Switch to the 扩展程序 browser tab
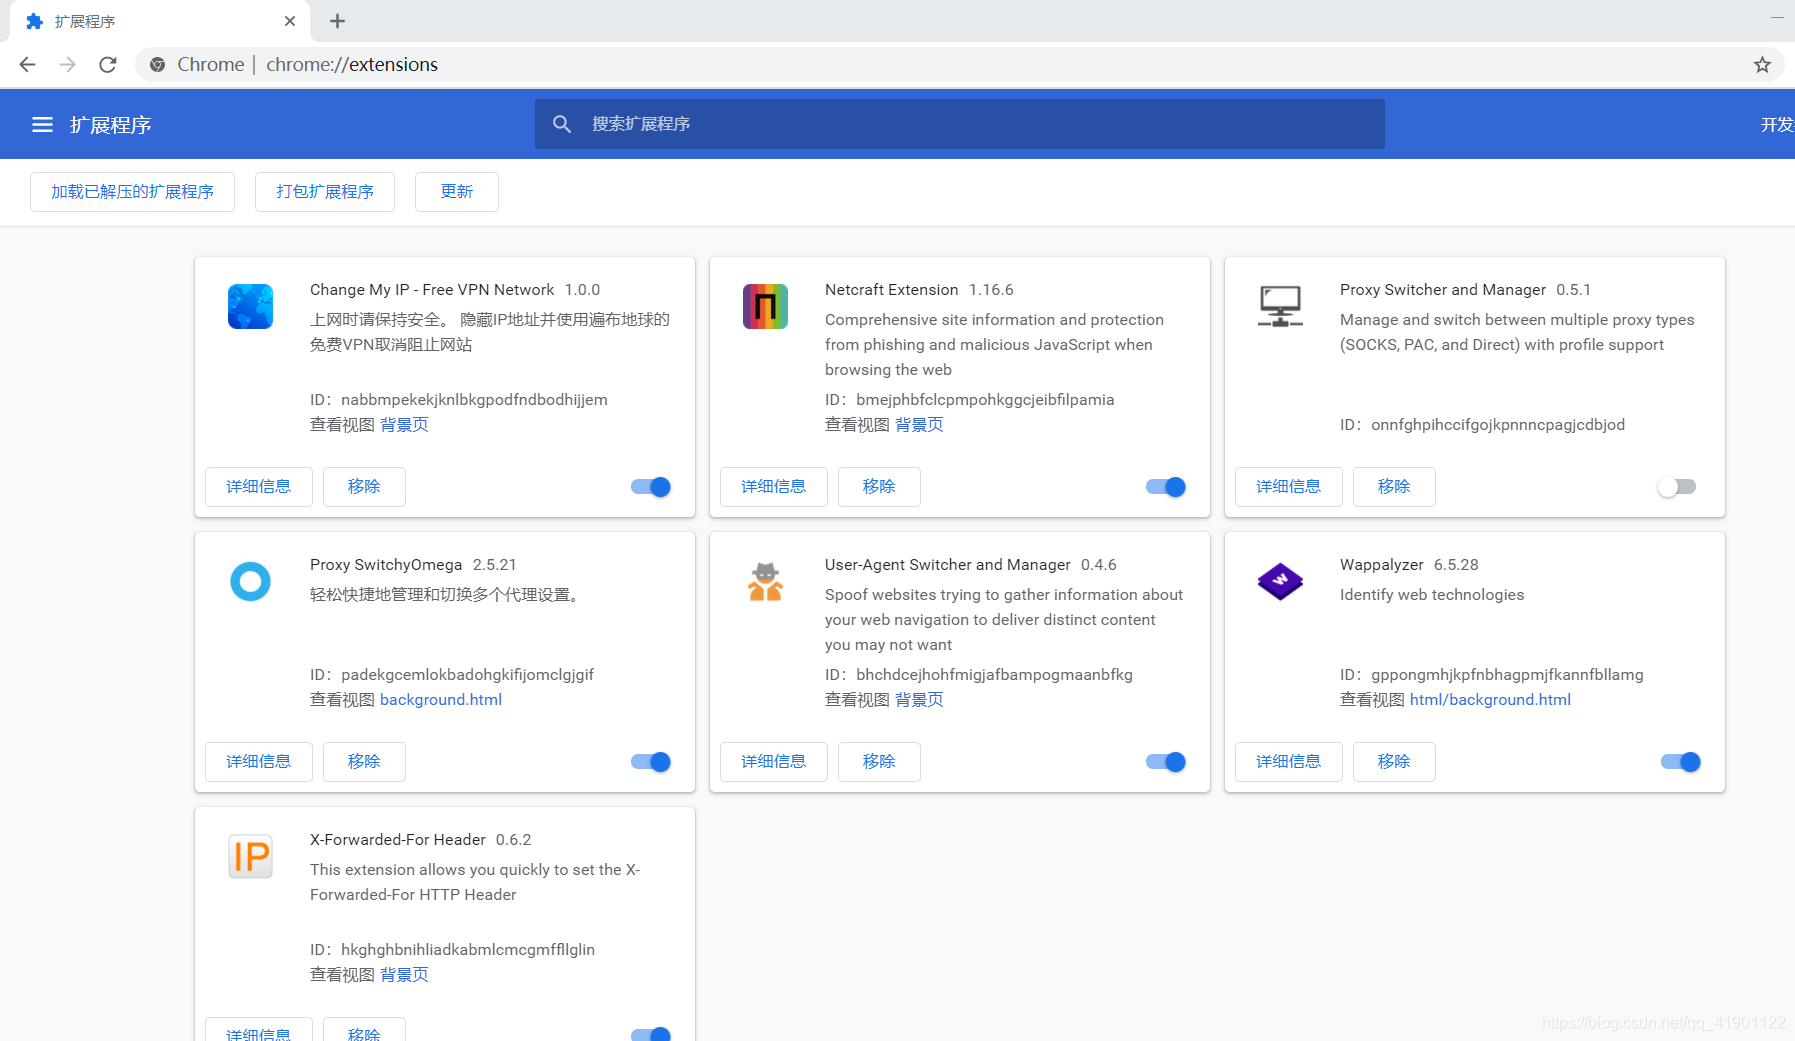Viewport: 1795px width, 1041px height. [160, 21]
